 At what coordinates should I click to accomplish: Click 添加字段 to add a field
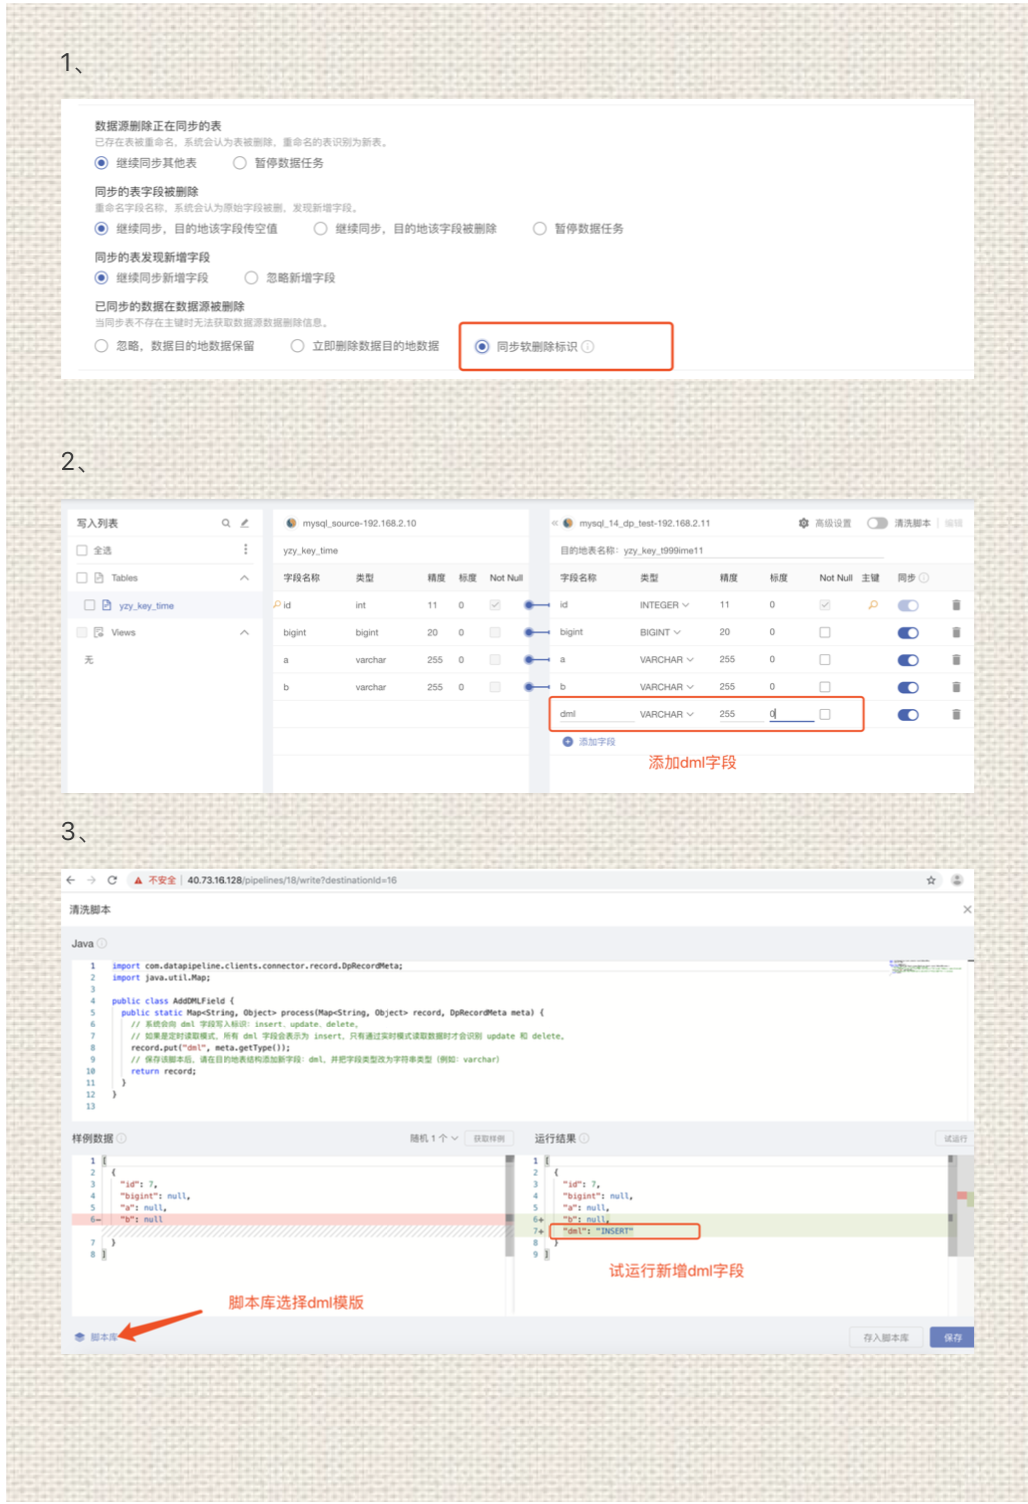589,742
